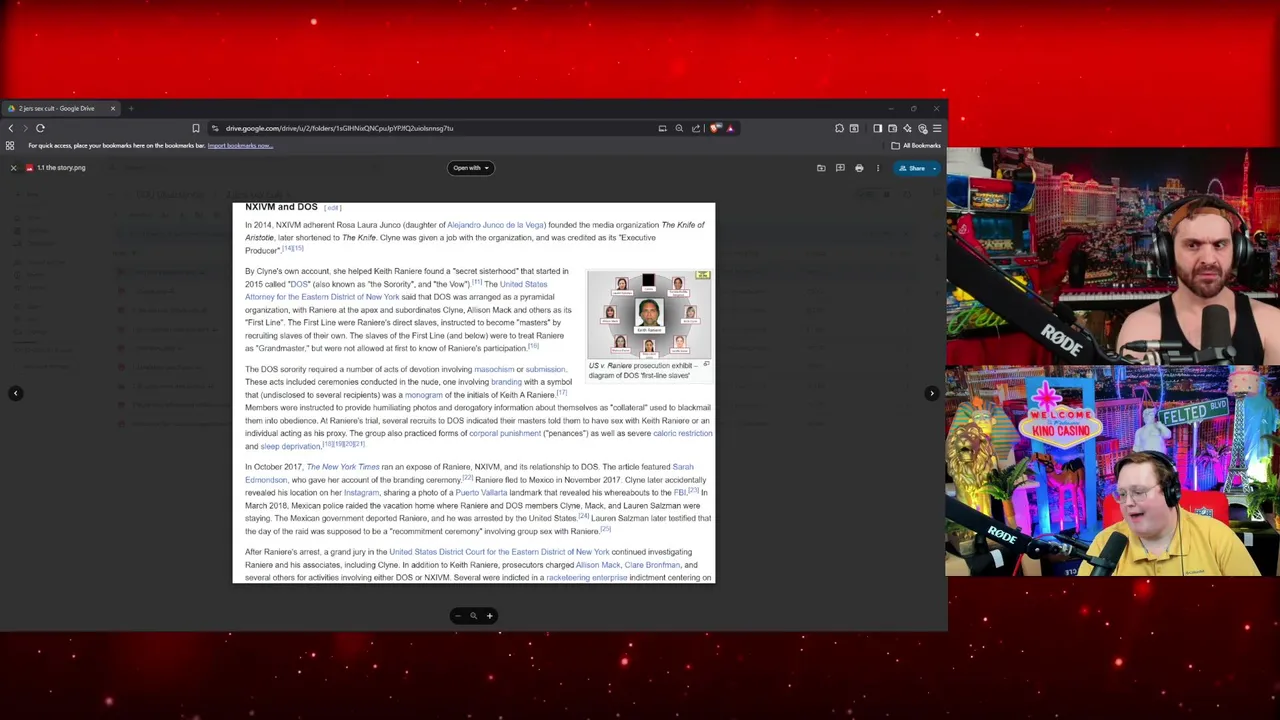Screen dimensions: 1280x720
Task: Open the apps grid in bookmarks bar
Action: click(x=10, y=146)
